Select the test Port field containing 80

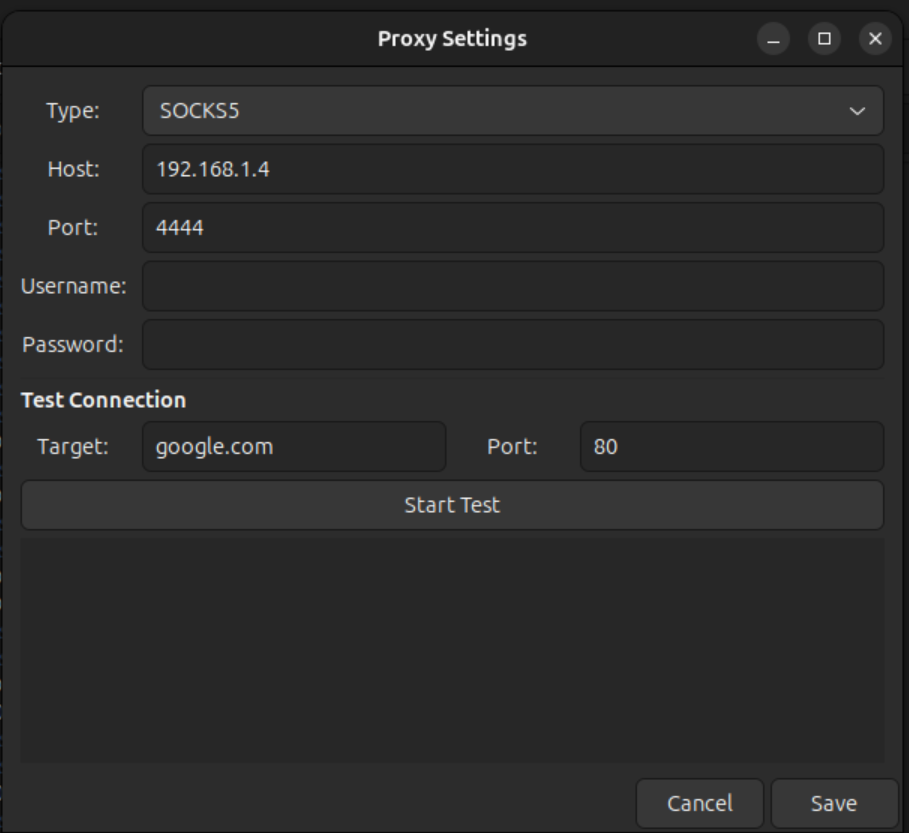click(x=731, y=447)
